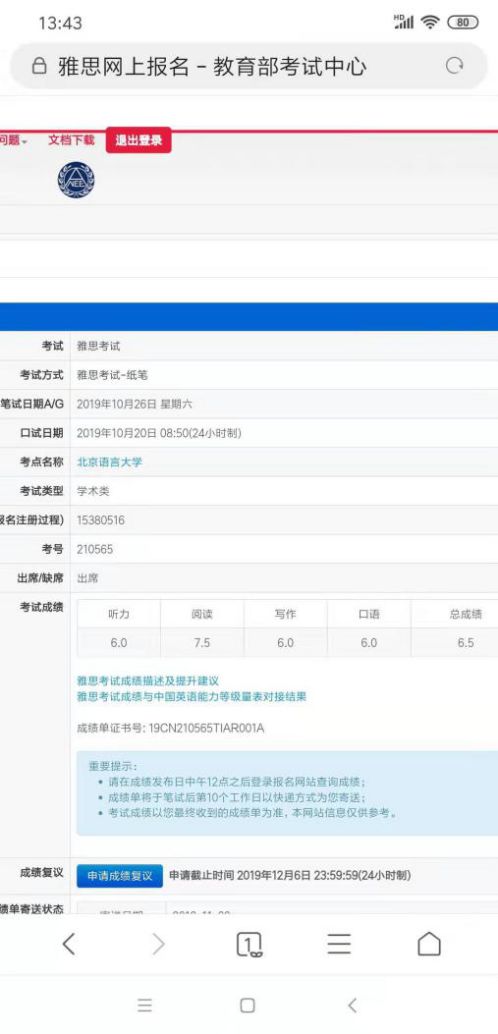The image size is (498, 1034).
Task: Open the browser hamburger menu
Action: tap(339, 944)
